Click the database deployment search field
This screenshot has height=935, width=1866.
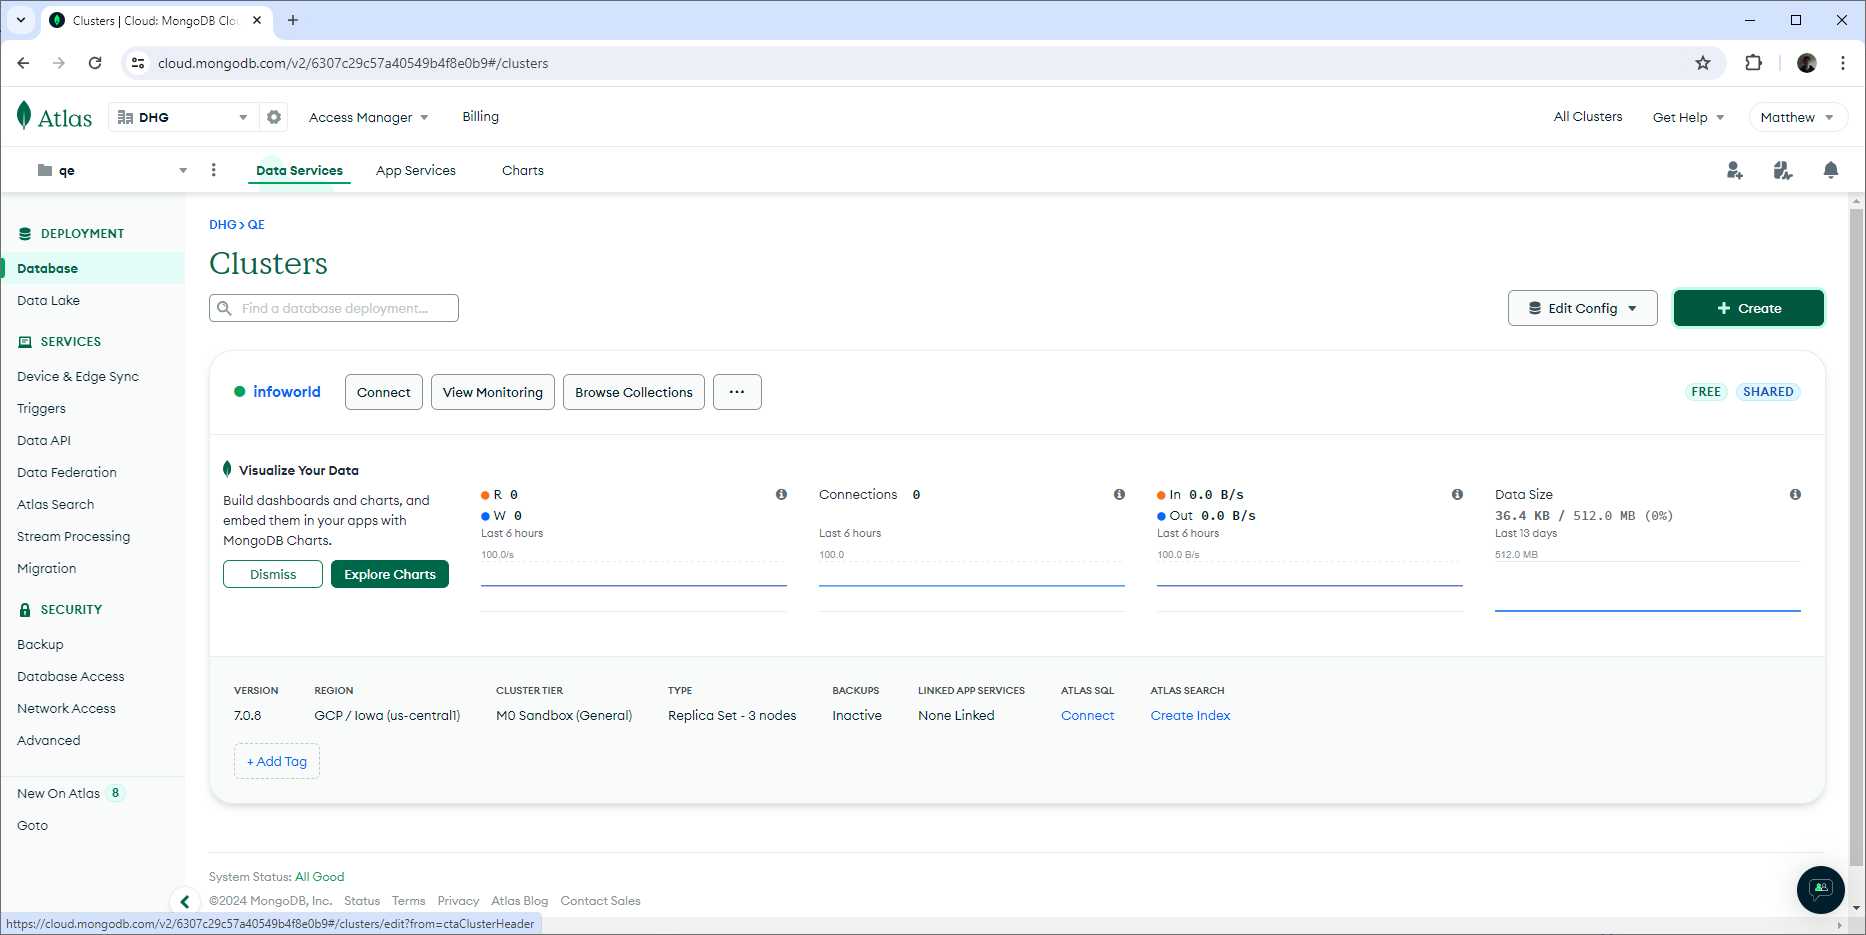pos(333,308)
